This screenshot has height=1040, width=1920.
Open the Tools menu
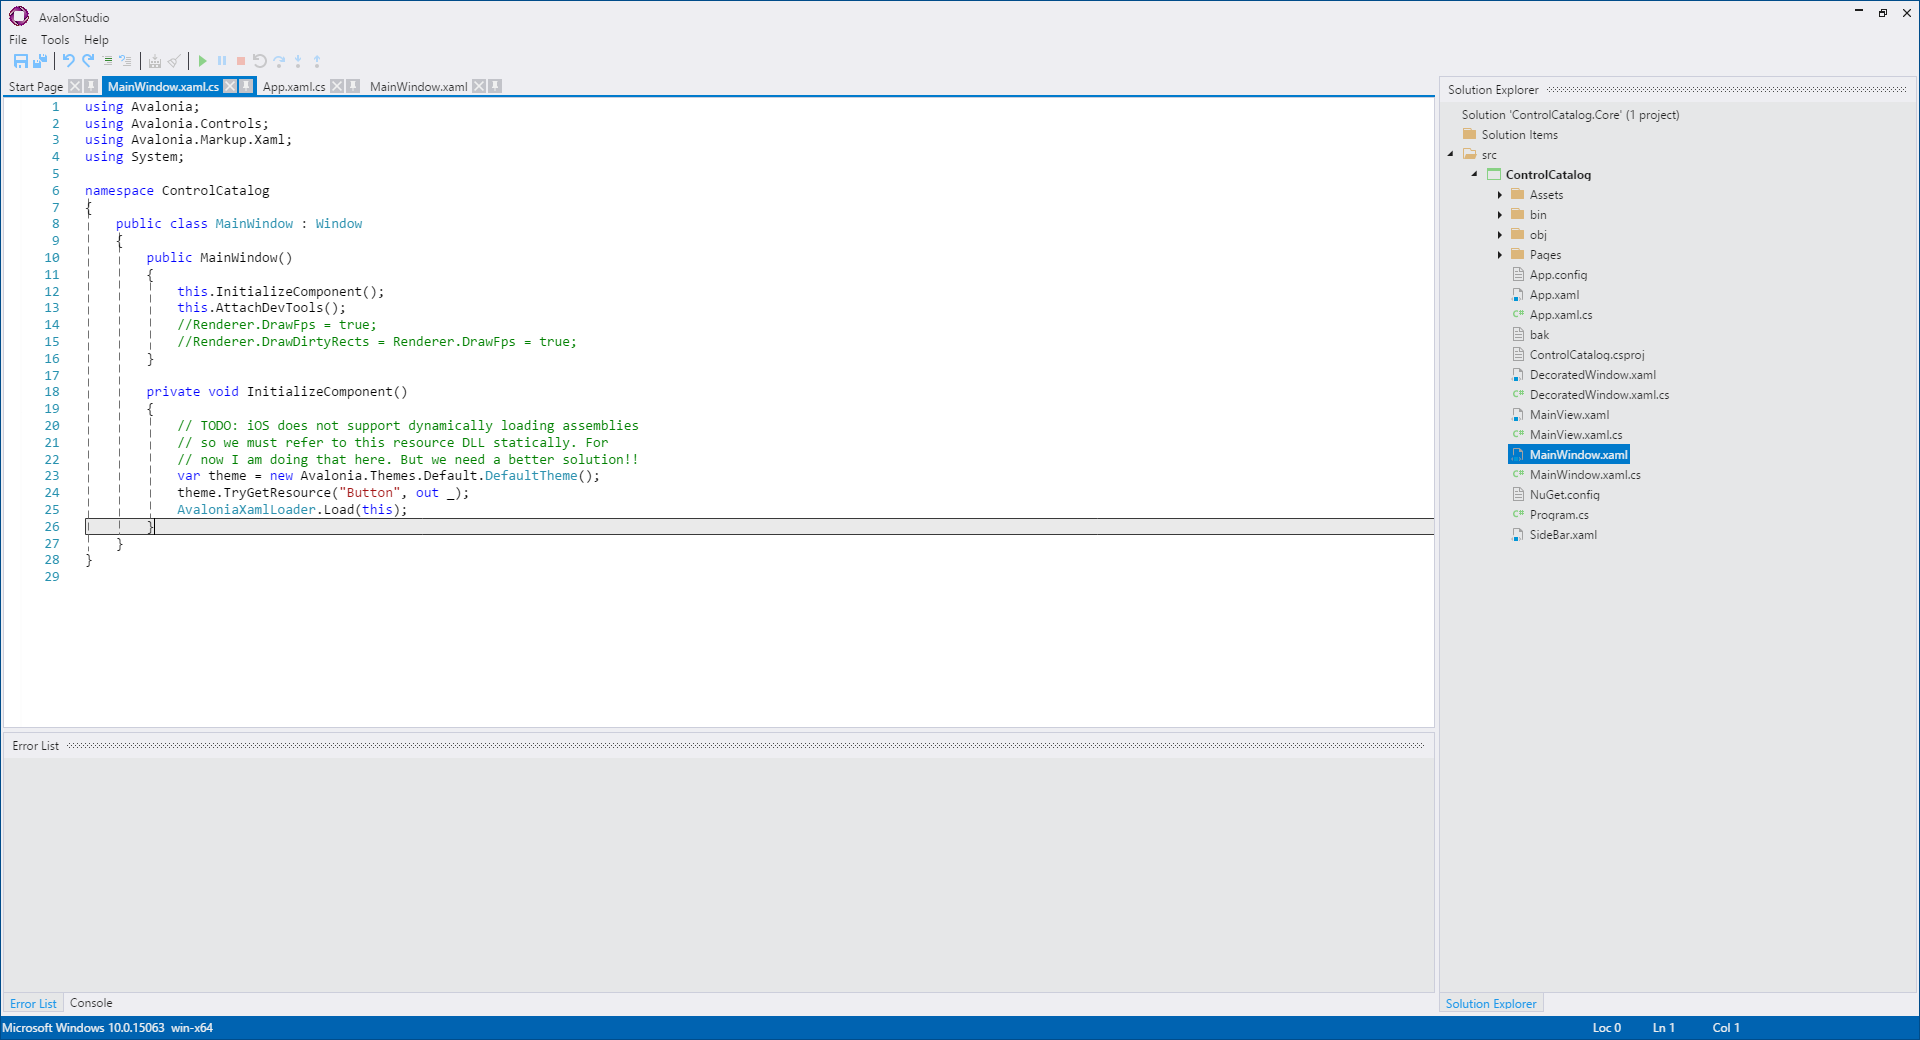55,40
